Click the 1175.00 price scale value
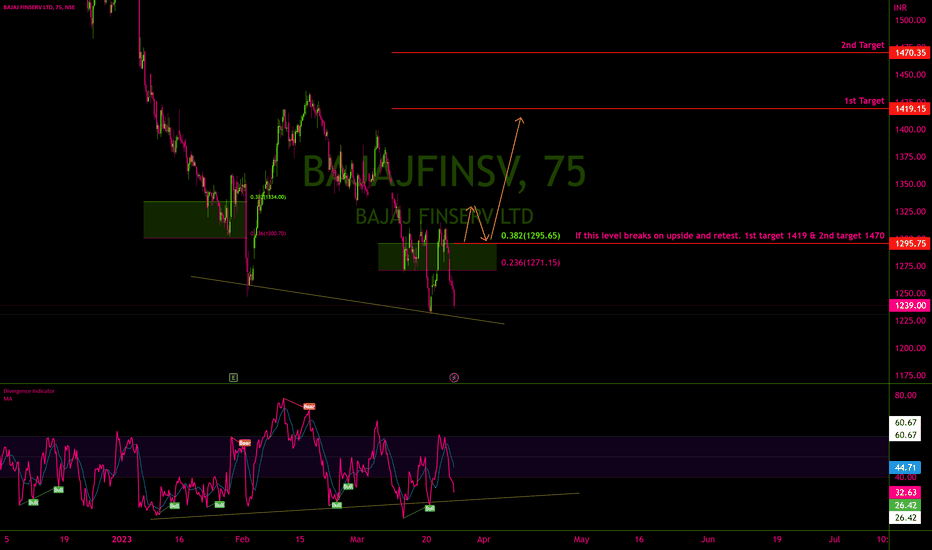 (911, 376)
